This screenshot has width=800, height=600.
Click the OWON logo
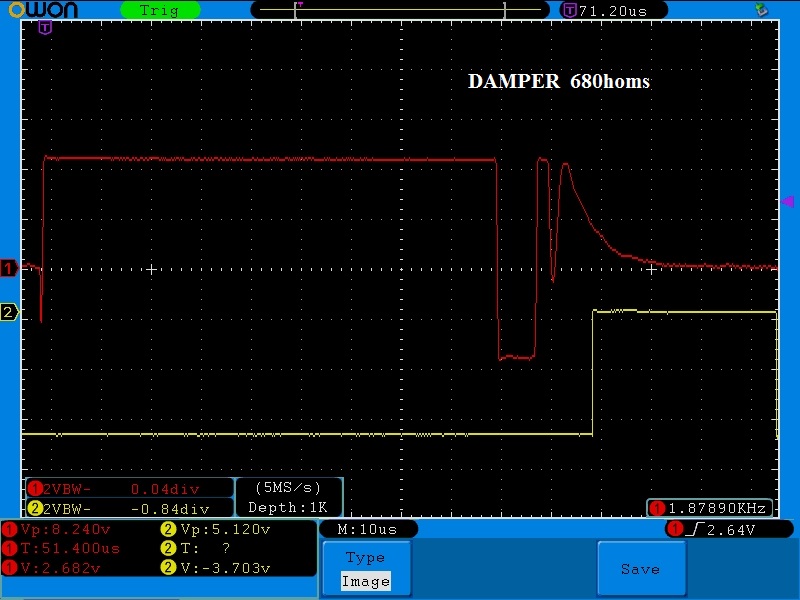pyautogui.click(x=43, y=10)
